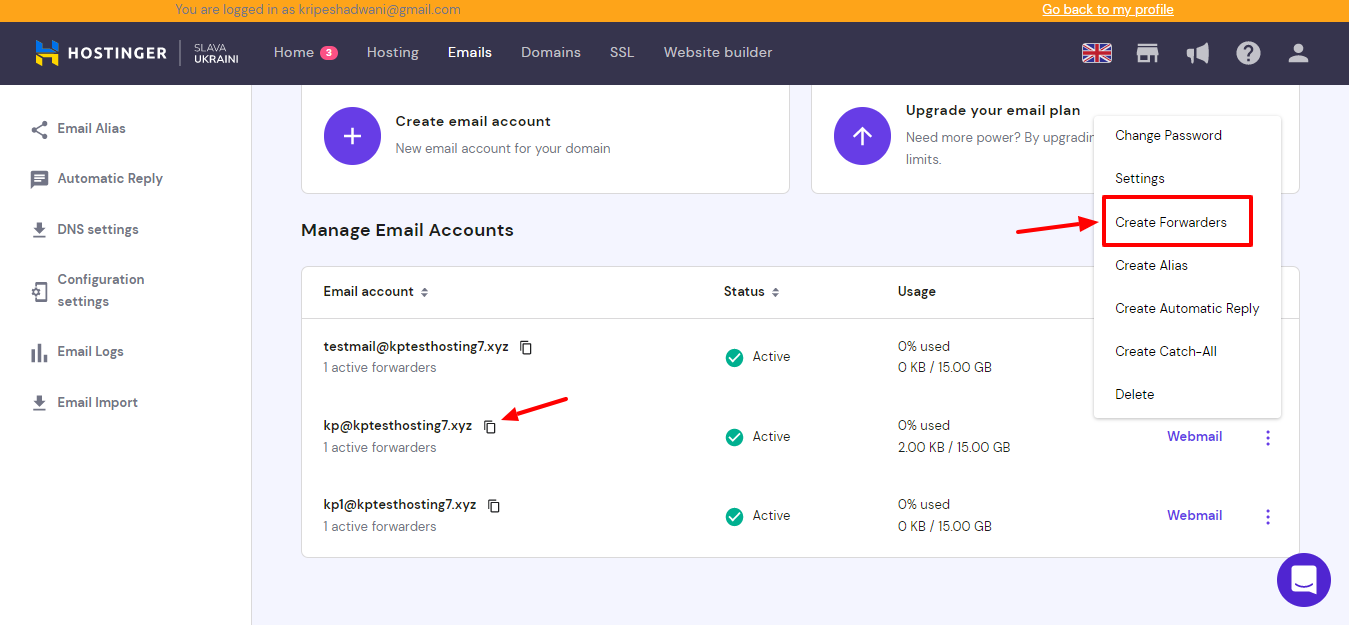Copy the kp@kptesthosting7.xyz email address
Viewport: 1349px width, 625px height.
(x=490, y=427)
